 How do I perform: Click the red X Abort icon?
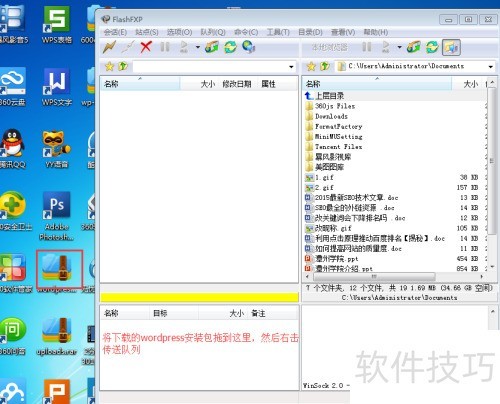tap(146, 47)
